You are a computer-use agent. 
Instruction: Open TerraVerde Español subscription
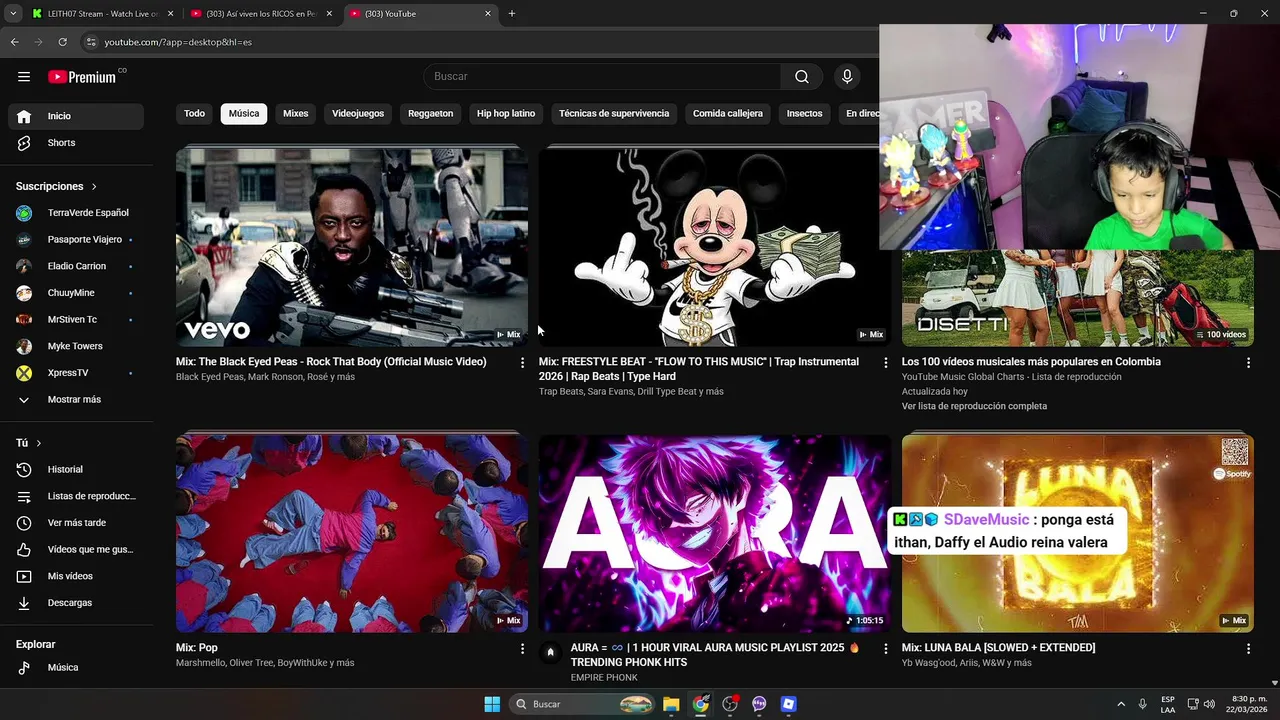[76, 213]
